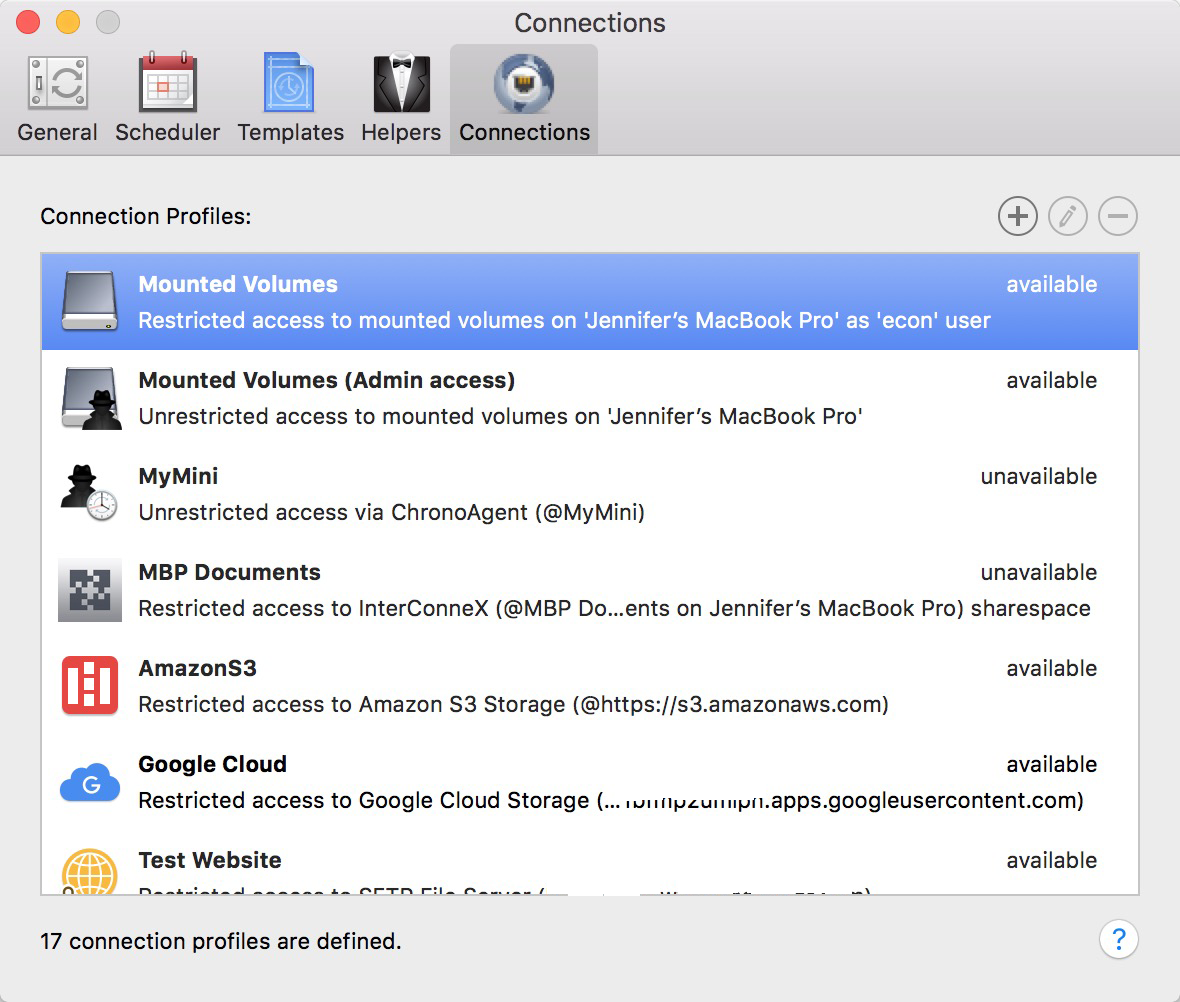The width and height of the screenshot is (1180, 1002).
Task: Select the AmazonS3 profile name
Action: tap(197, 669)
